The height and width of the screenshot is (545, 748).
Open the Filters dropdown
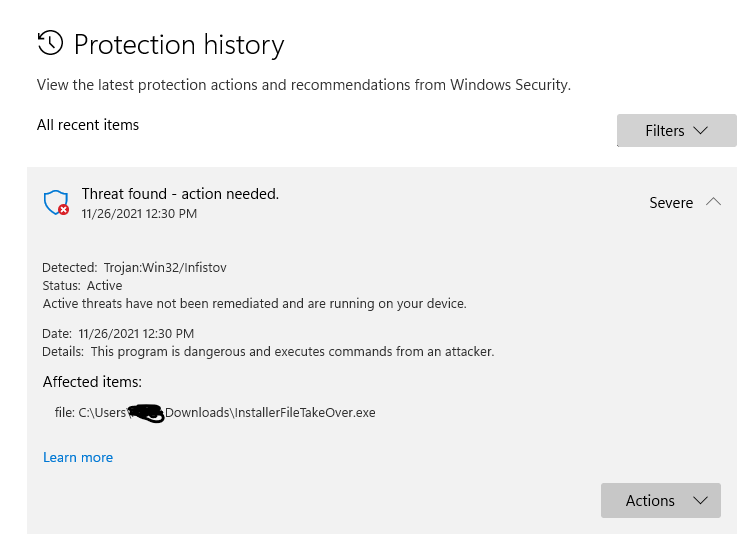[x=676, y=131]
